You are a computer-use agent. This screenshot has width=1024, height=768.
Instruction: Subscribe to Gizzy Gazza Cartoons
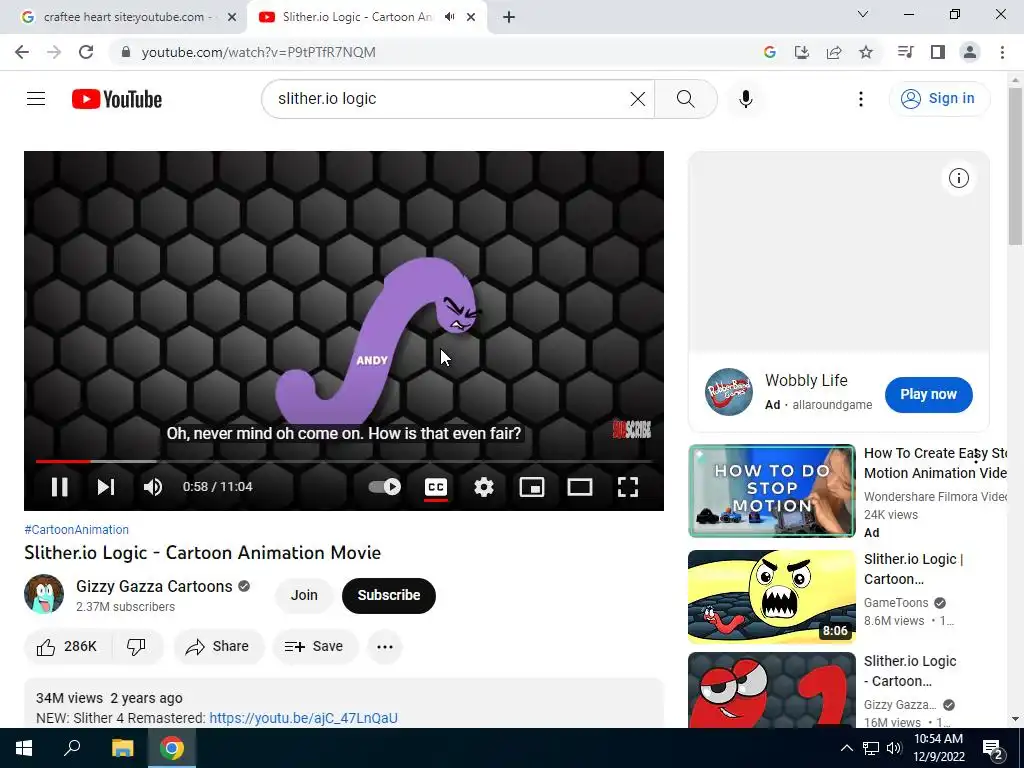(389, 595)
